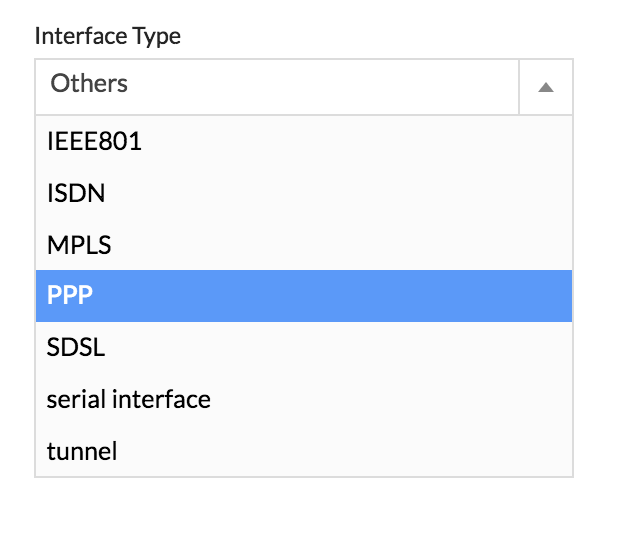Choose the ISDN option
628x540 pixels.
pyautogui.click(x=76, y=194)
